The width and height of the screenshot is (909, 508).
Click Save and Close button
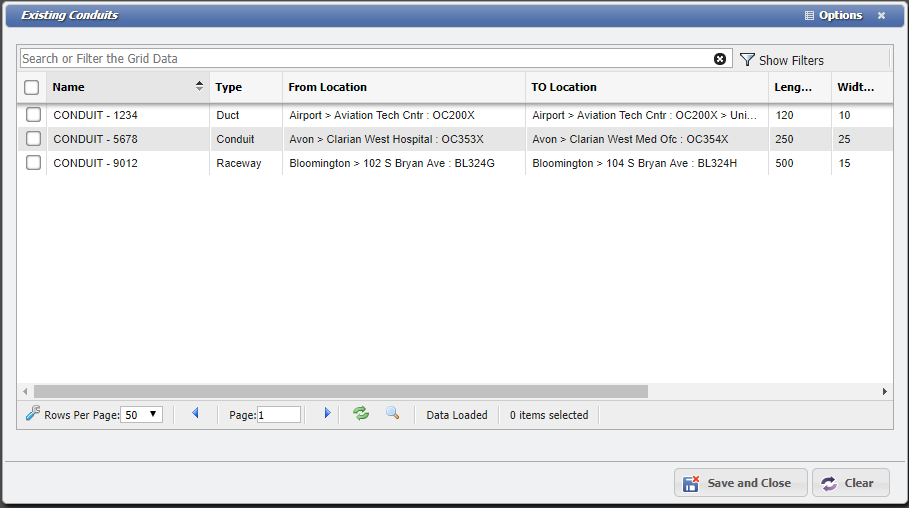click(x=741, y=482)
